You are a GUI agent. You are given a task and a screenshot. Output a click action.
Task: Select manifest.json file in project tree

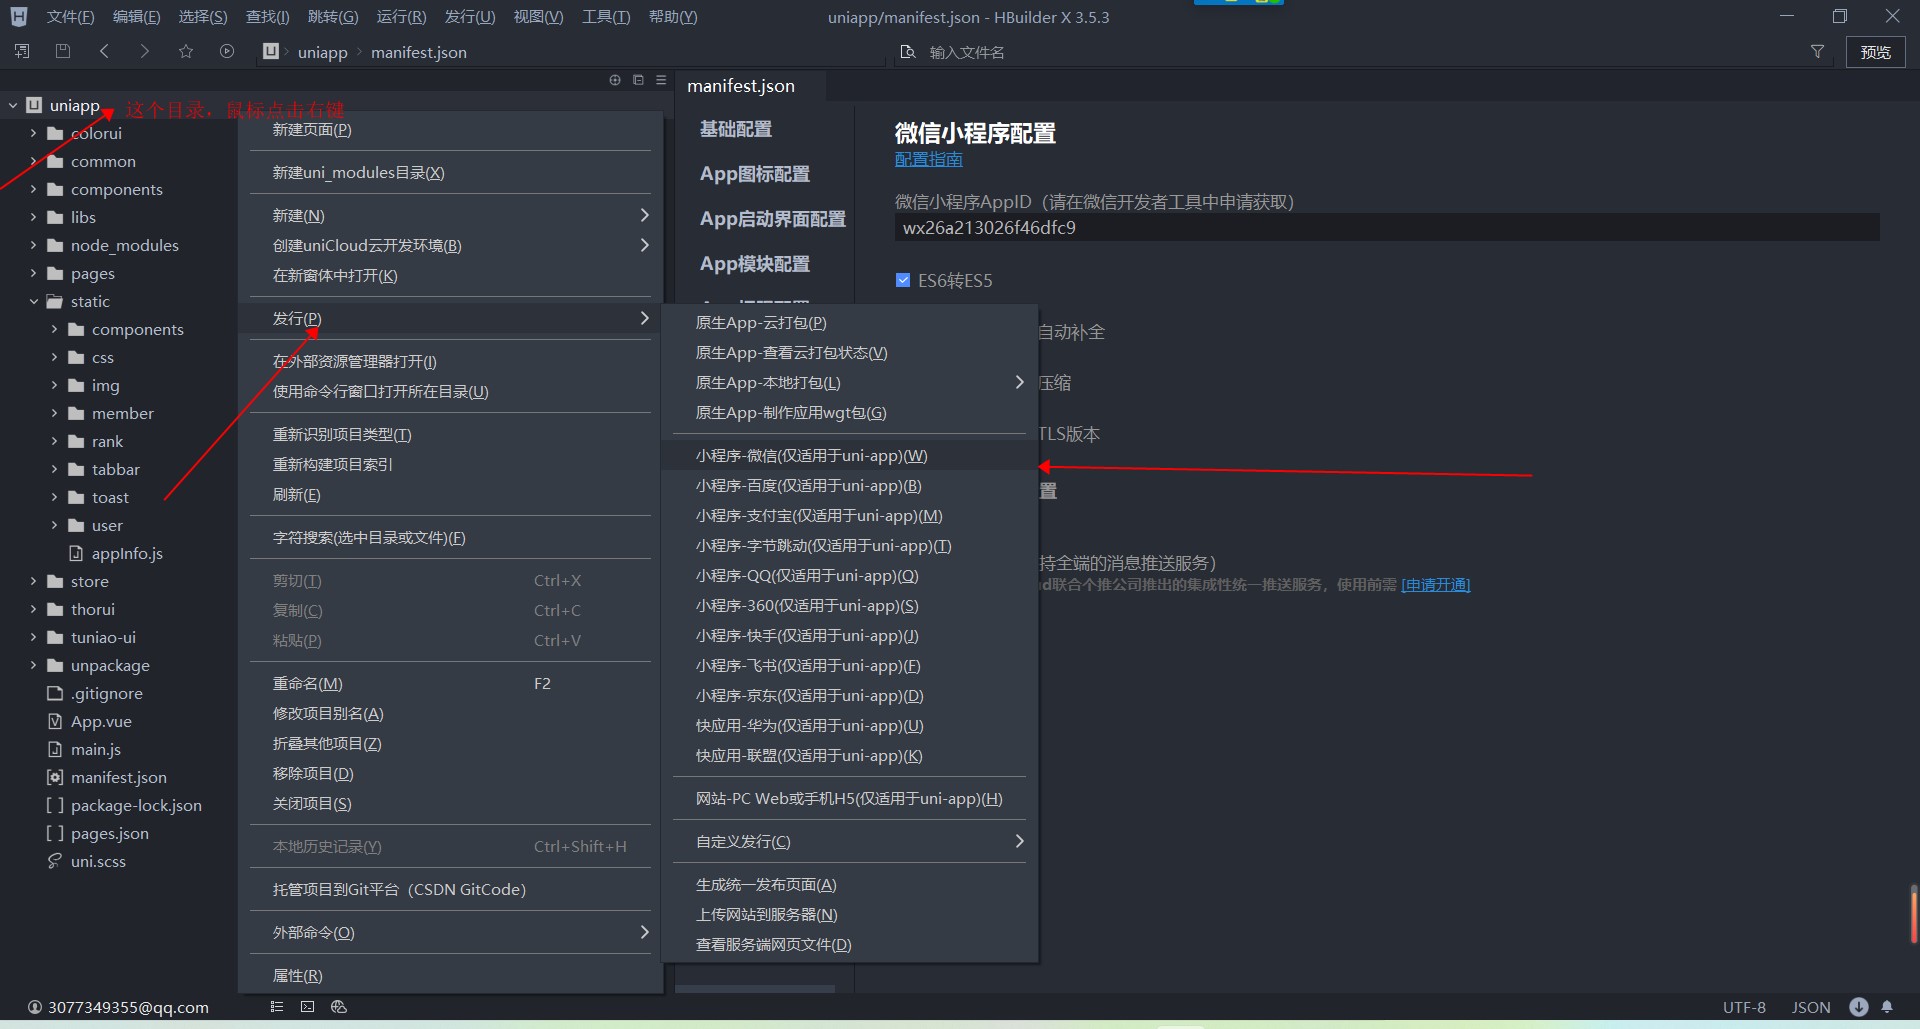(x=118, y=777)
